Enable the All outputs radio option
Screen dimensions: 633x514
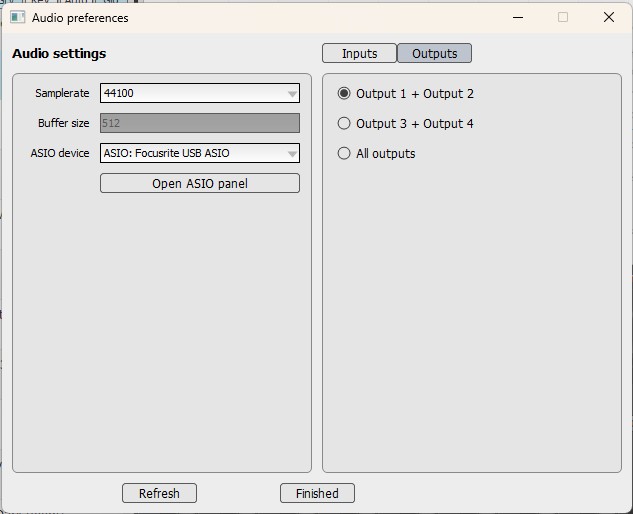point(345,154)
